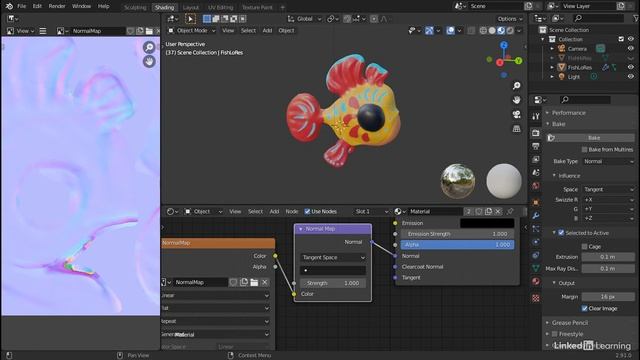
Task: Hide the Camera object in the outliner
Action: [x=631, y=49]
